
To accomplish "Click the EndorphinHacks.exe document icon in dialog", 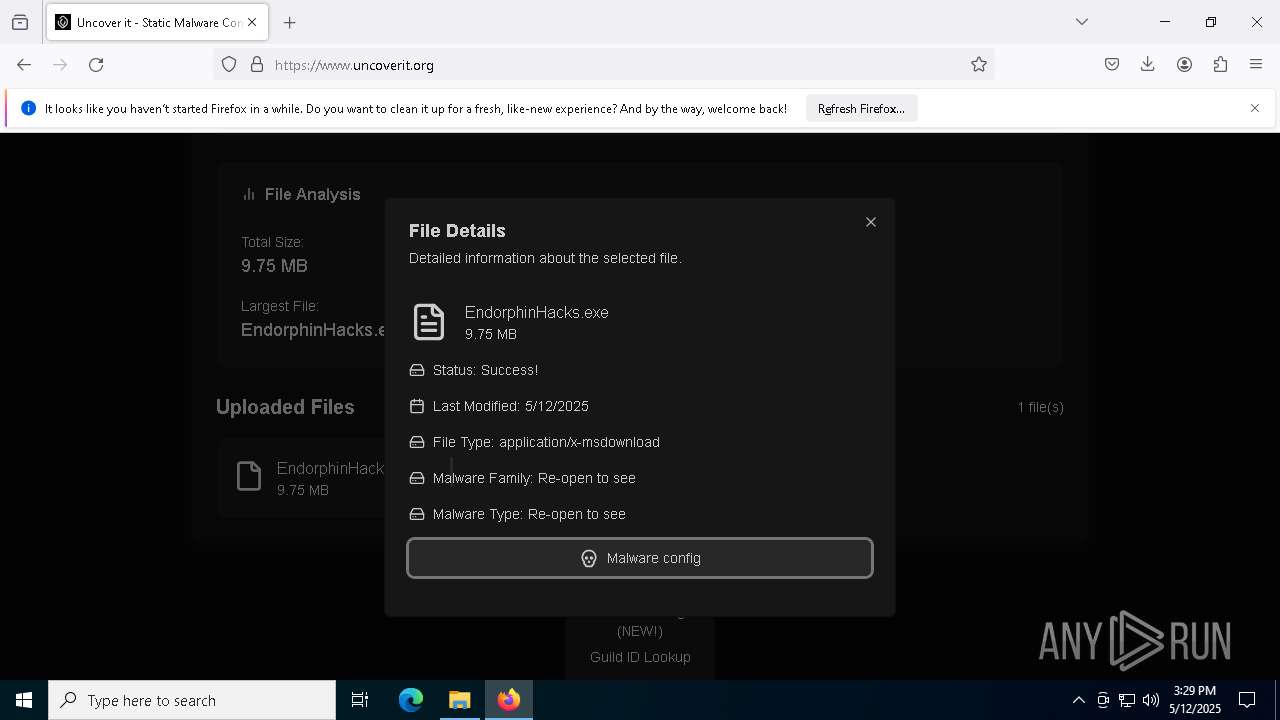I will click(x=429, y=322).
